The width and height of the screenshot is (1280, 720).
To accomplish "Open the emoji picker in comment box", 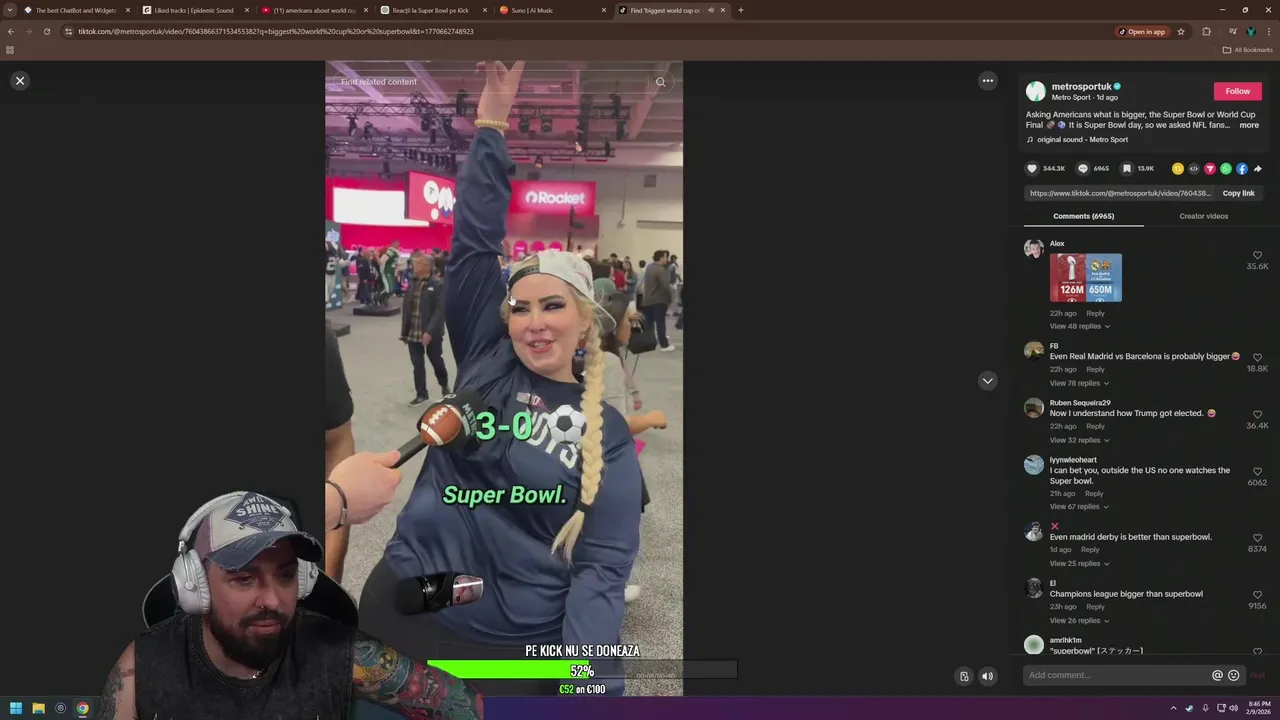I will [1233, 675].
